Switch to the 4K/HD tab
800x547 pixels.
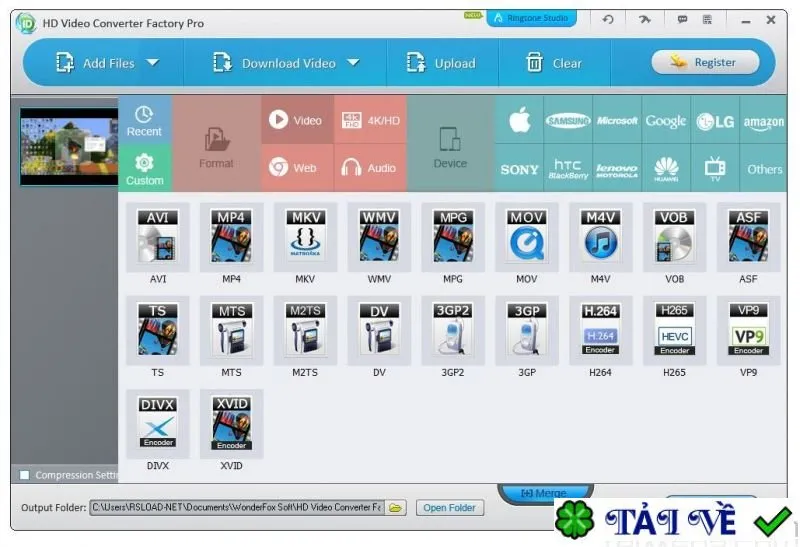(370, 120)
